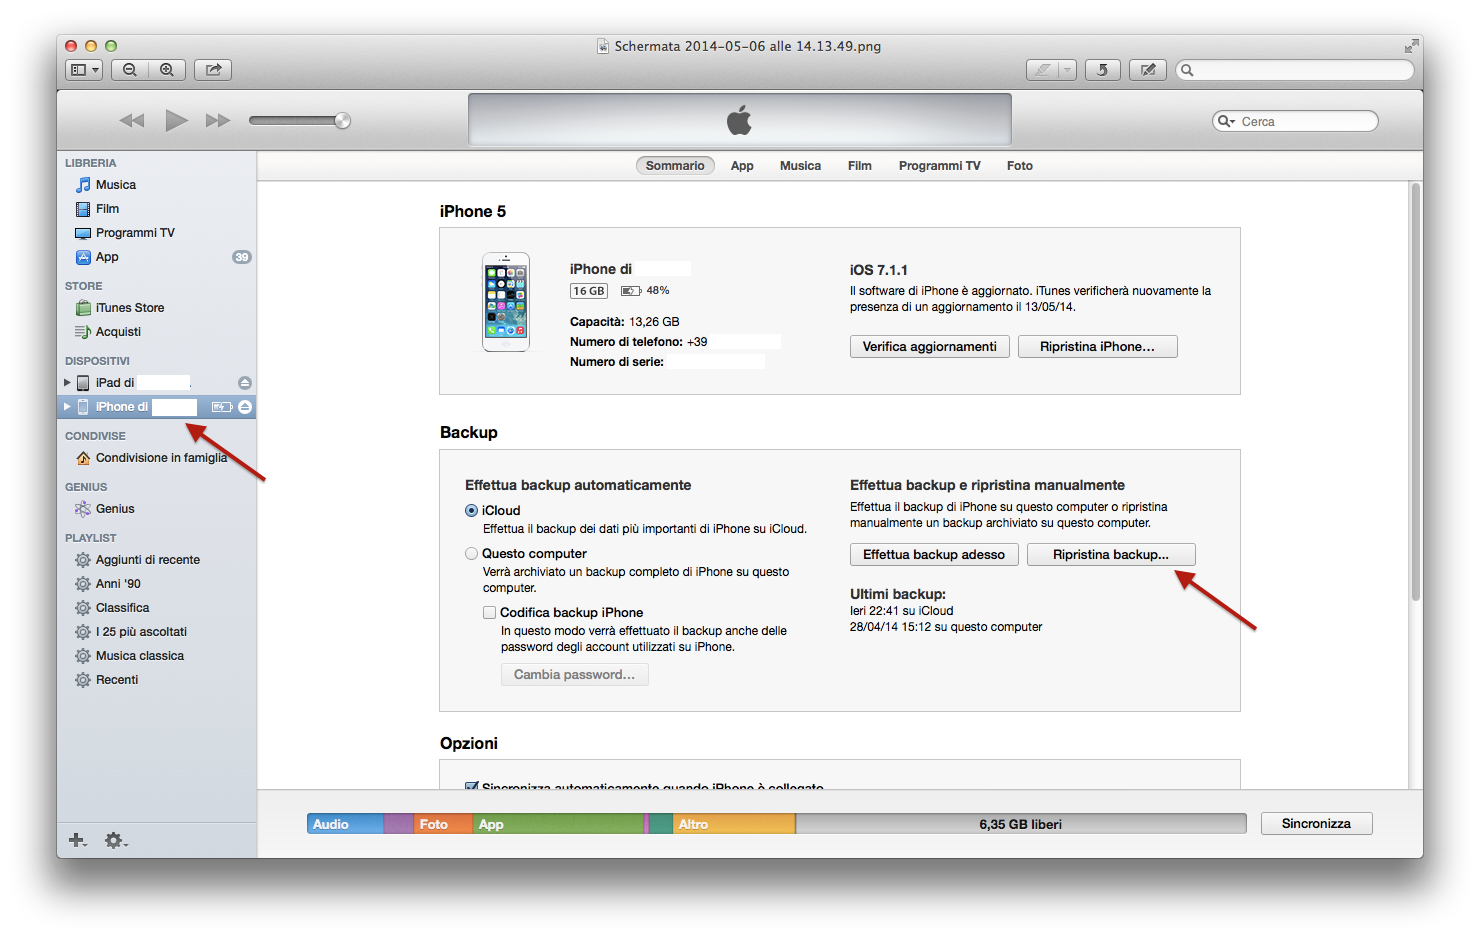Viewport: 1480px width, 937px height.
Task: Open the gear action menu at sidebar bottom
Action: pyautogui.click(x=116, y=840)
